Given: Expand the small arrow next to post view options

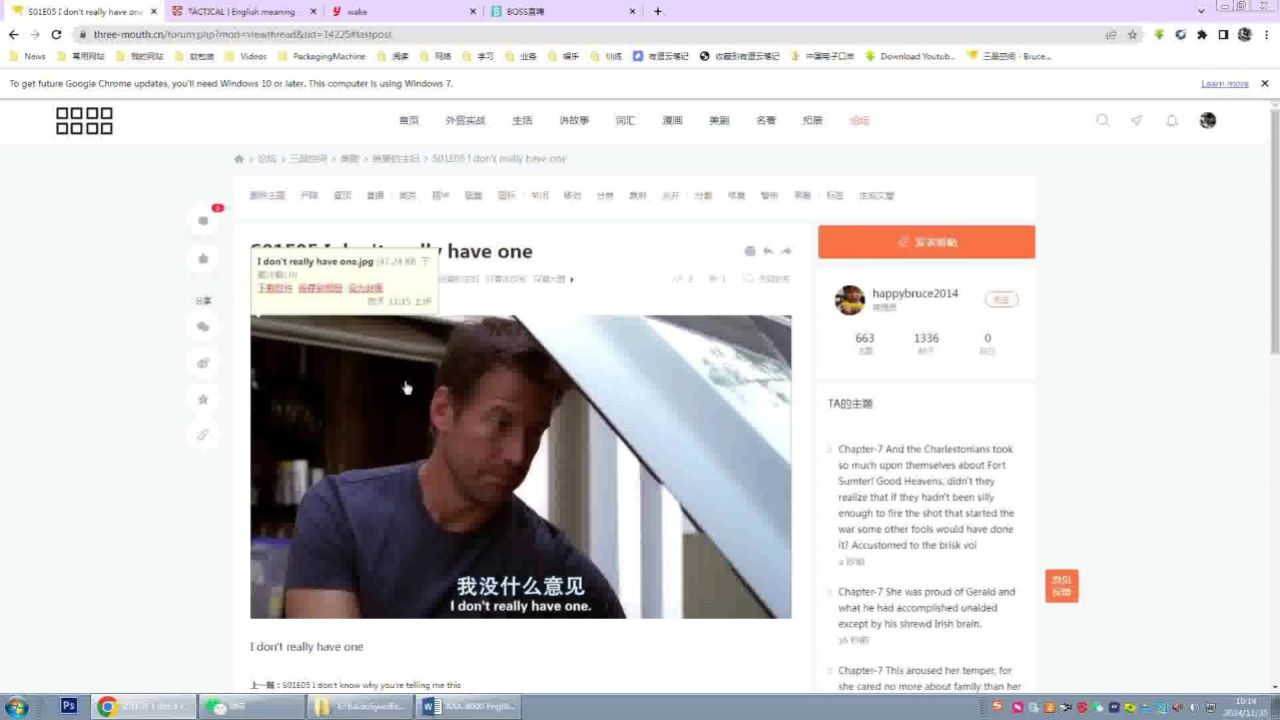Looking at the screenshot, I should (572, 279).
